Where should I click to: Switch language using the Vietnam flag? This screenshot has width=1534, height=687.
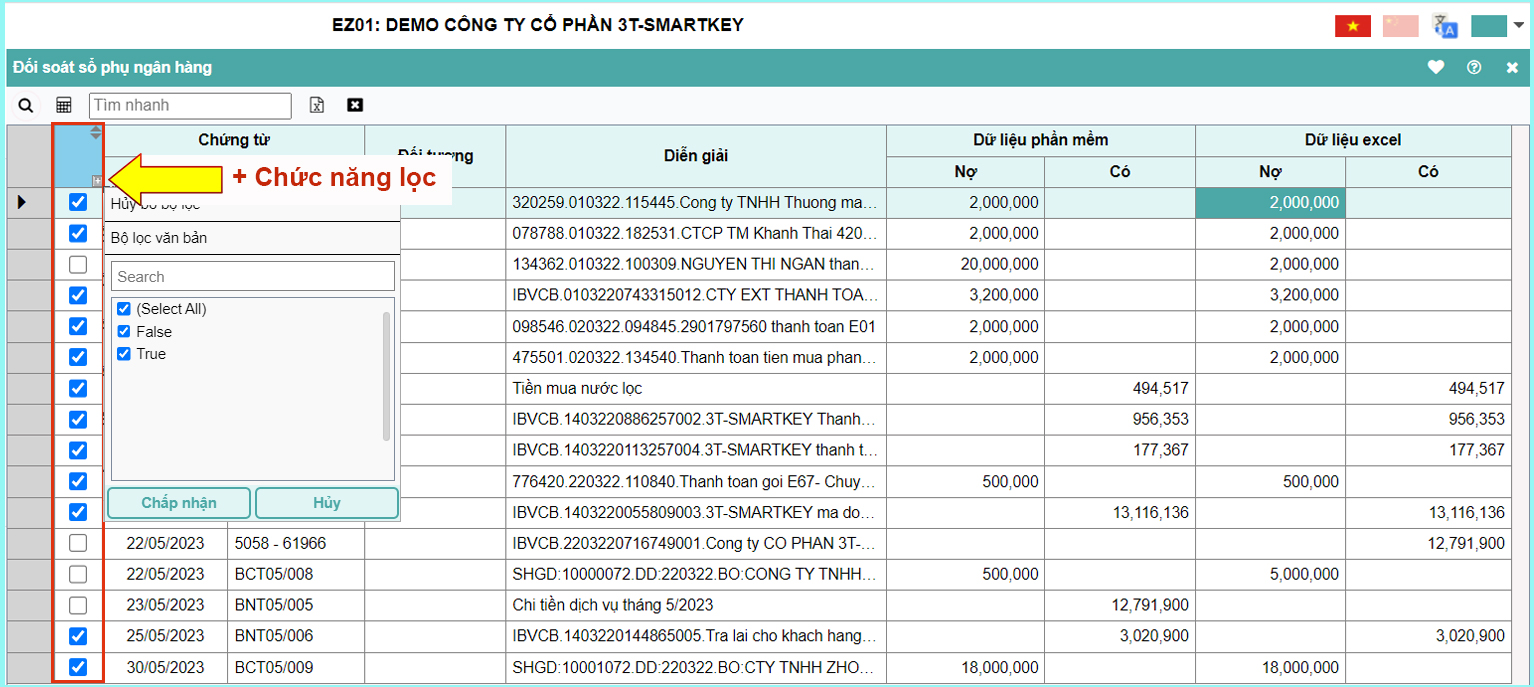click(x=1352, y=26)
